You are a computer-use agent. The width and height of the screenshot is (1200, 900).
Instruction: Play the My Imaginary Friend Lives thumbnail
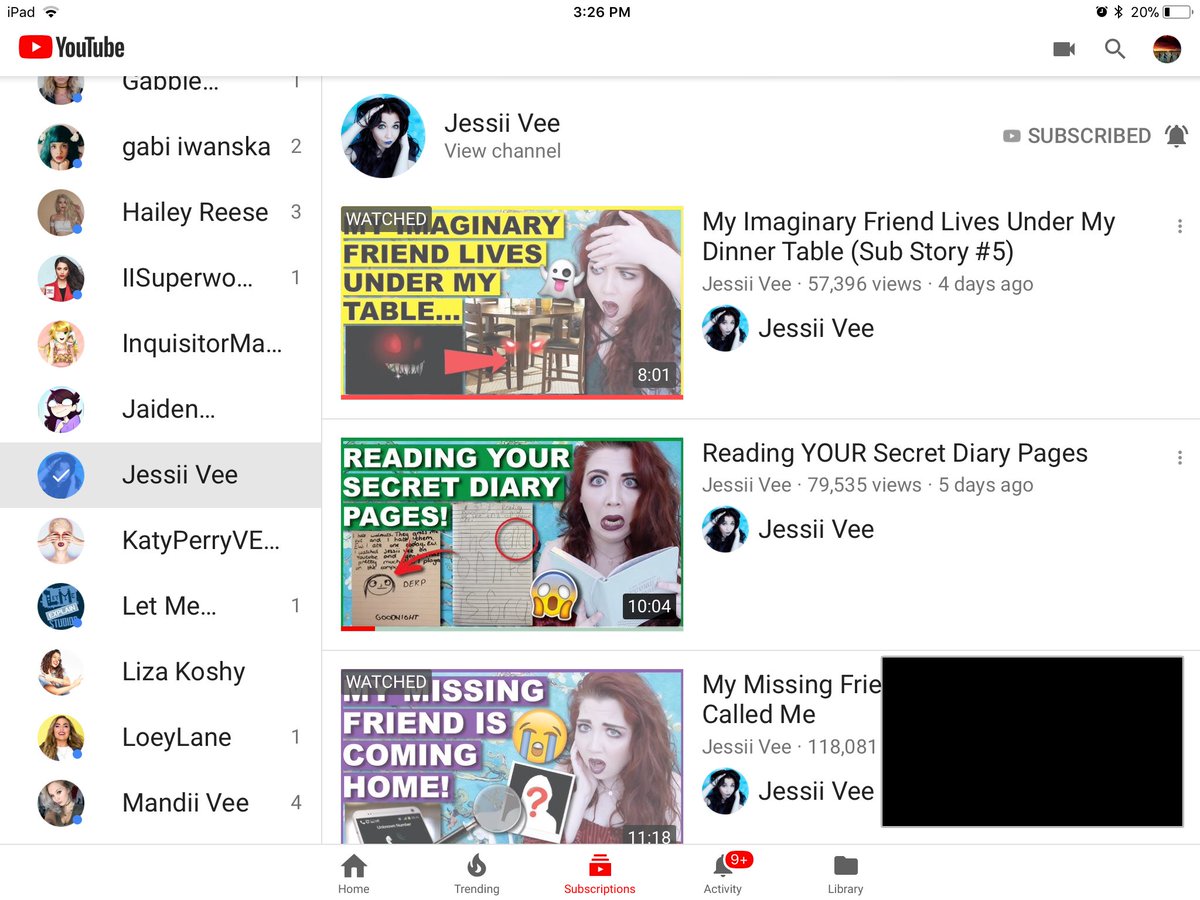512,302
